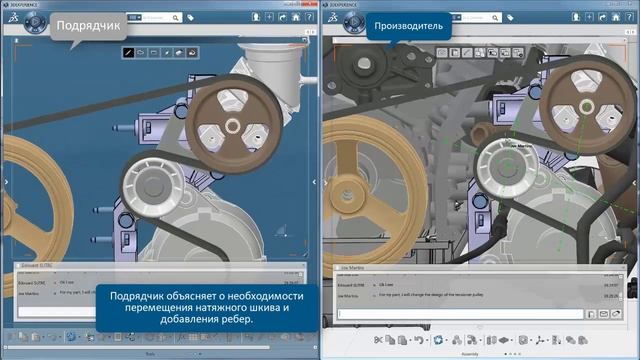Click the Assembly toolbar tab label

click(x=470, y=354)
